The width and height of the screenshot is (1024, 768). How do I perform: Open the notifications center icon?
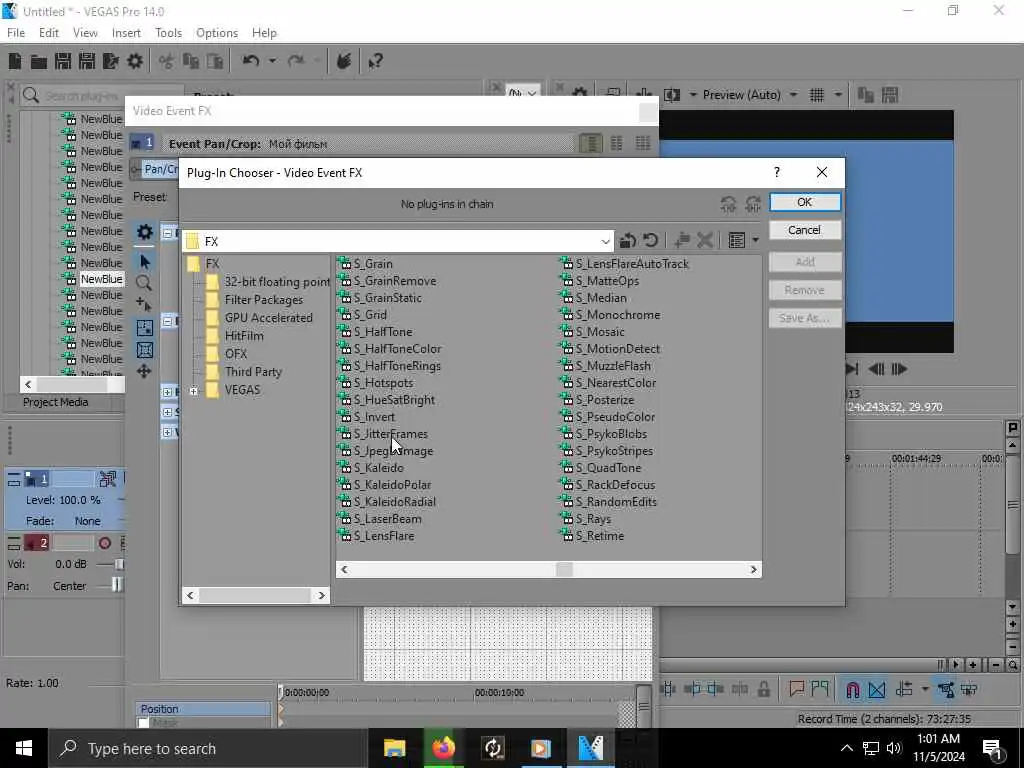pyautogui.click(x=992, y=748)
